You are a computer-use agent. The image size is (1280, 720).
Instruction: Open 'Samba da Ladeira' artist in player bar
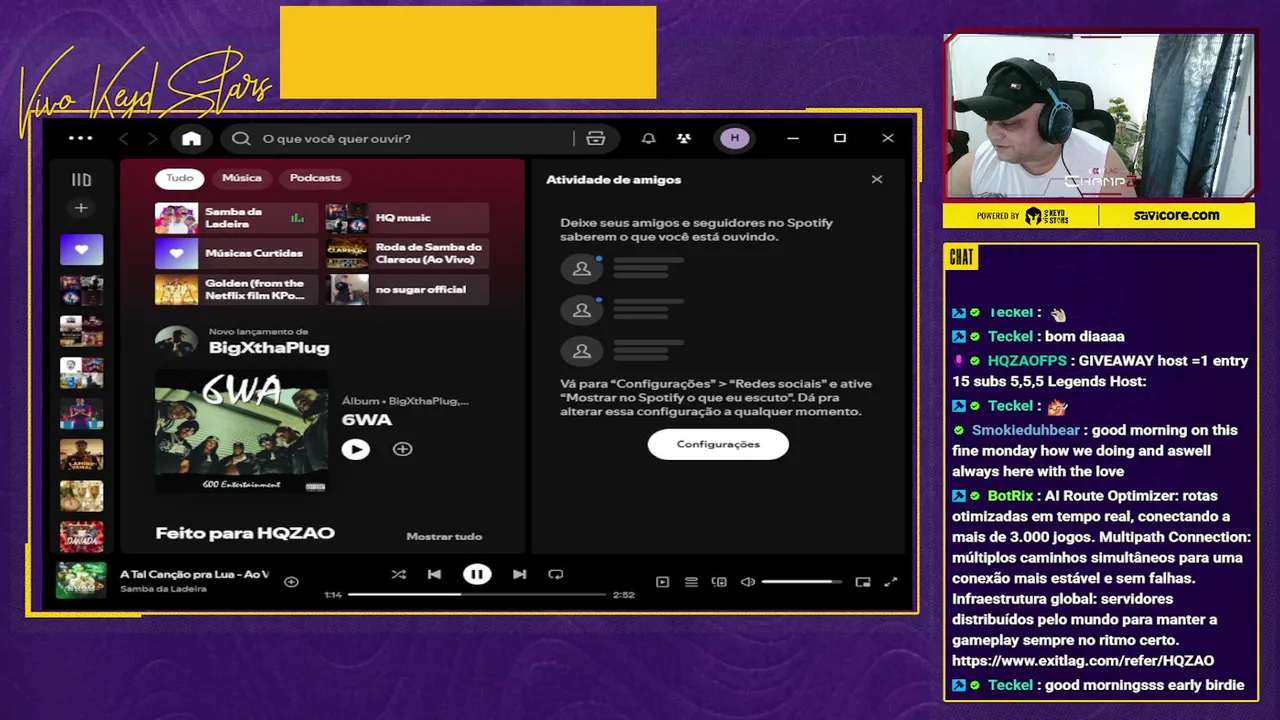(x=163, y=589)
